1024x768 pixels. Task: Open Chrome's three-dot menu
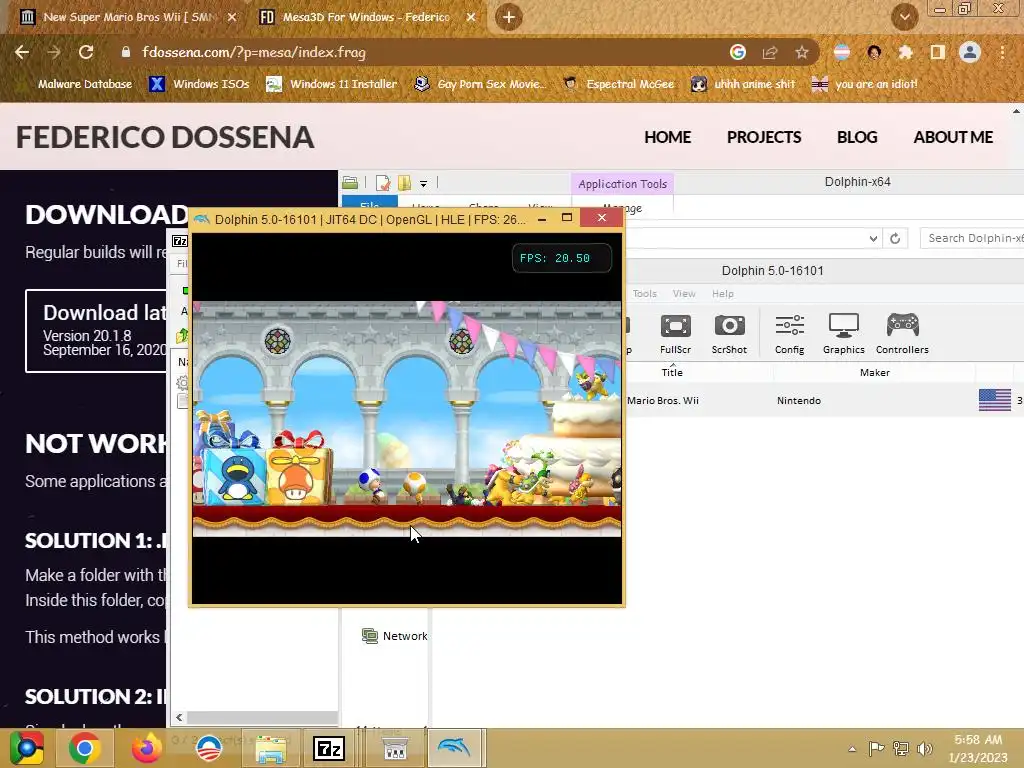pyautogui.click(x=1002, y=52)
